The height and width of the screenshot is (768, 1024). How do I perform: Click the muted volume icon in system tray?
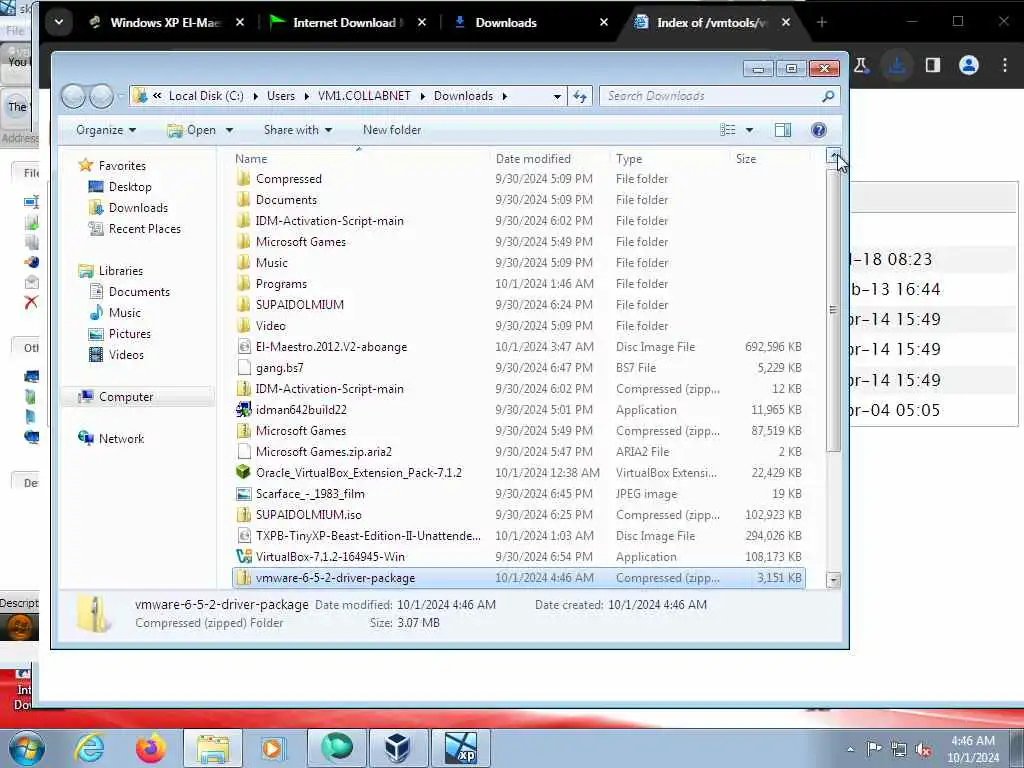tap(923, 749)
